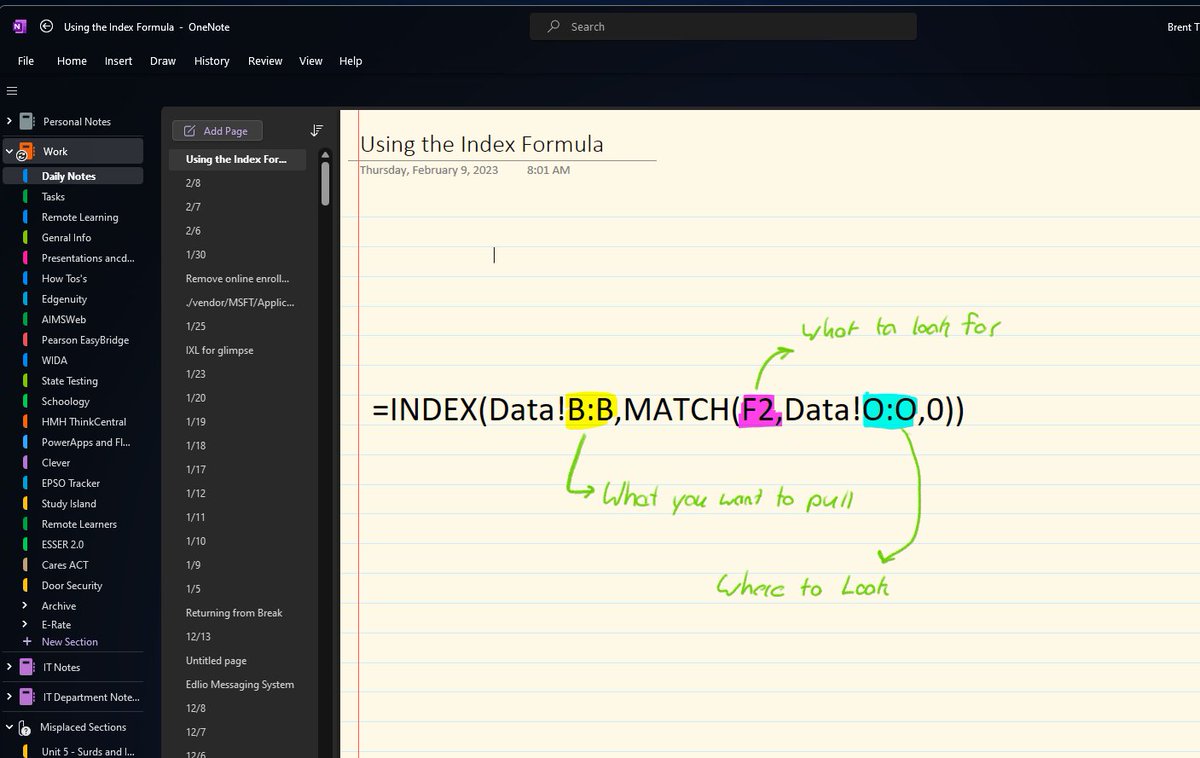Click the Misplaced Sections icon
The height and width of the screenshot is (758, 1200).
click(x=26, y=728)
